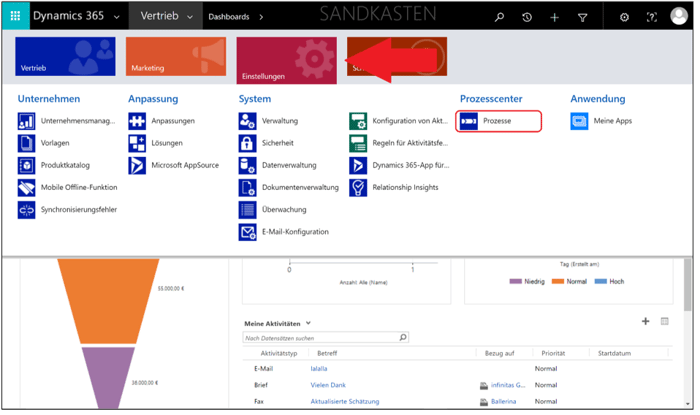This screenshot has width=700, height=415.
Task: Open the settings gear in the top bar
Action: (x=624, y=17)
